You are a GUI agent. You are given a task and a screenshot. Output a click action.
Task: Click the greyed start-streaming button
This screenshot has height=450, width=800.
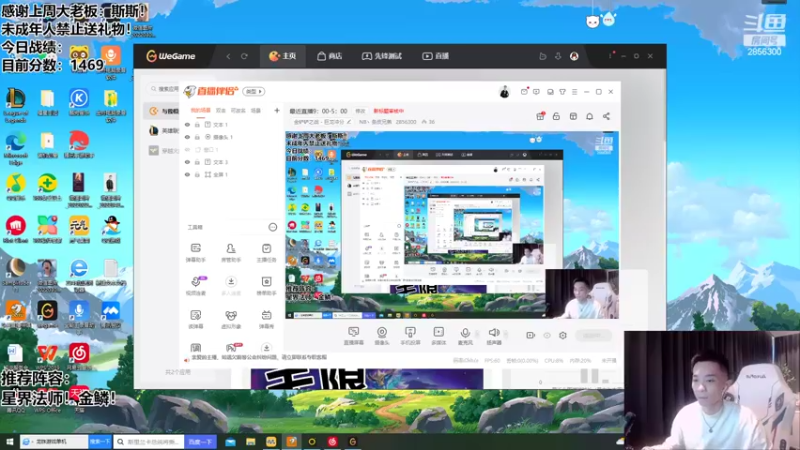tap(593, 335)
